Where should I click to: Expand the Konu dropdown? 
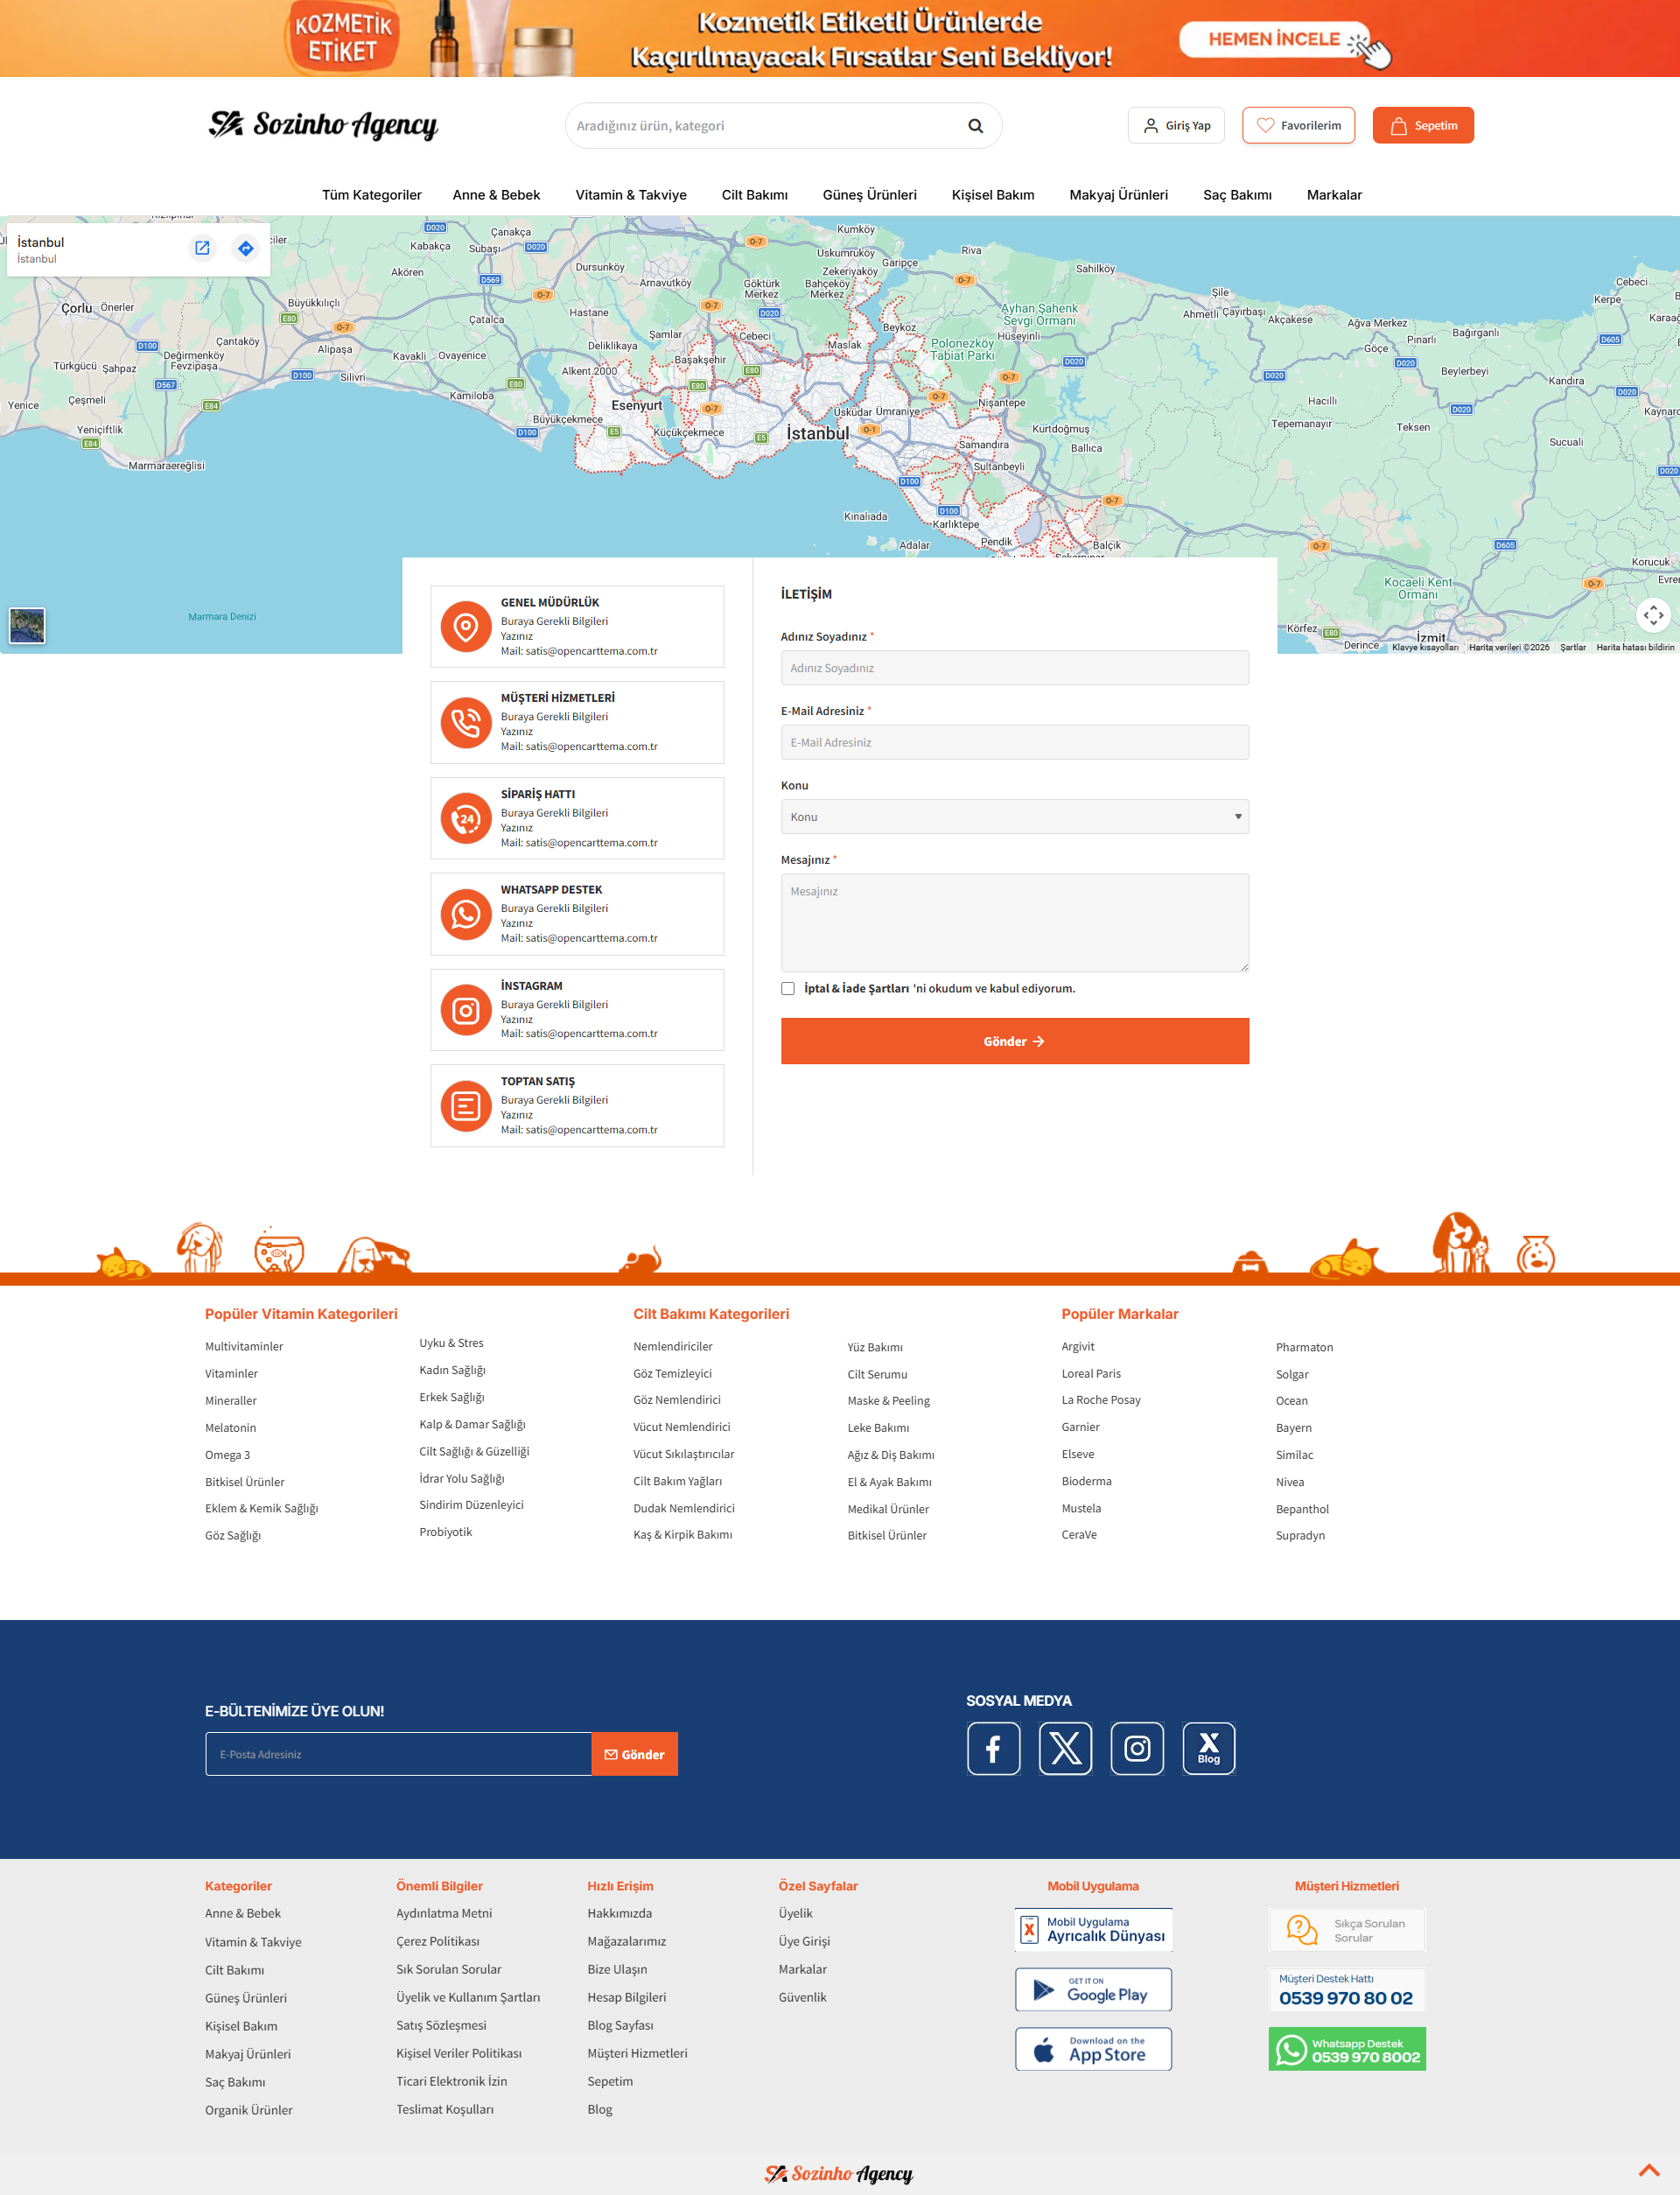pos(1014,817)
